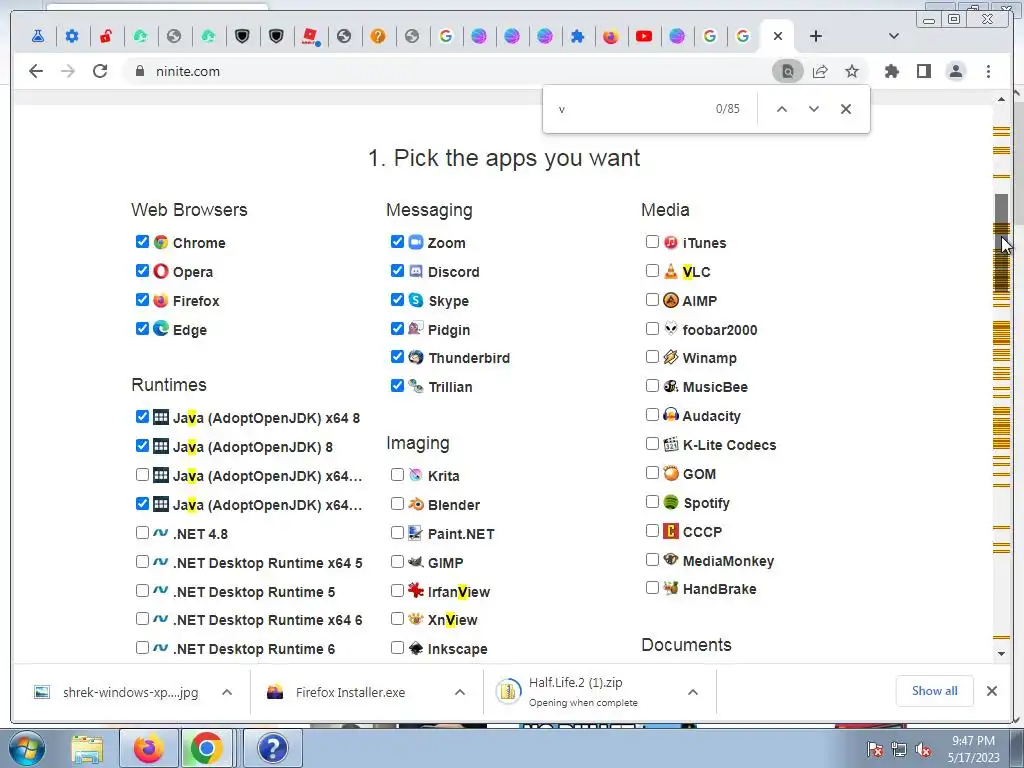Tick the VLC checkbox
The image size is (1024, 768).
click(x=652, y=270)
